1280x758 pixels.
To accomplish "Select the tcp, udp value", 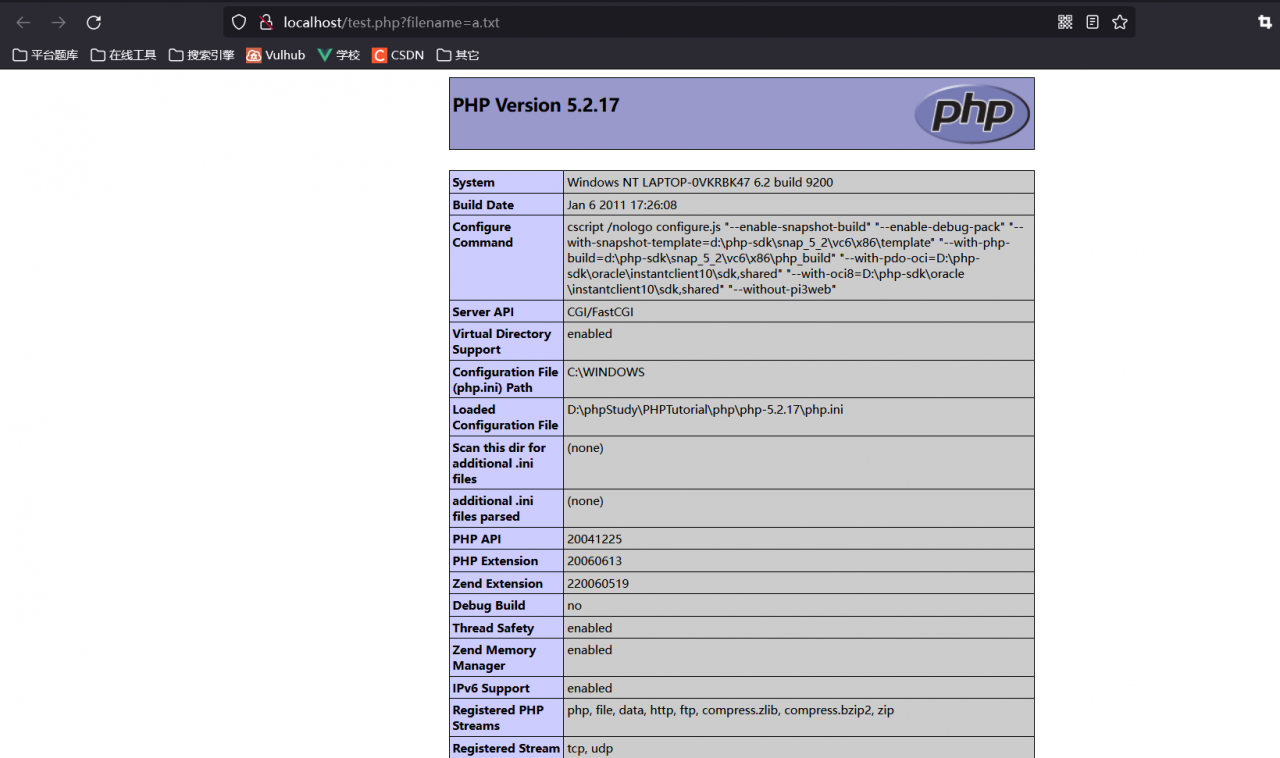I will point(590,748).
